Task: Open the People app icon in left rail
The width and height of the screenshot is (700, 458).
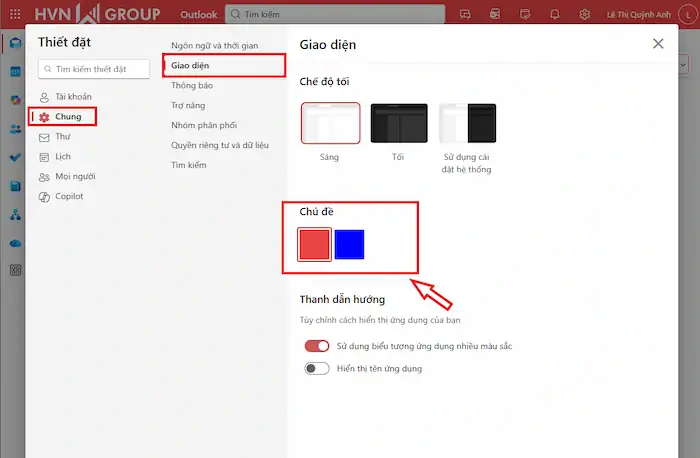Action: (15, 129)
